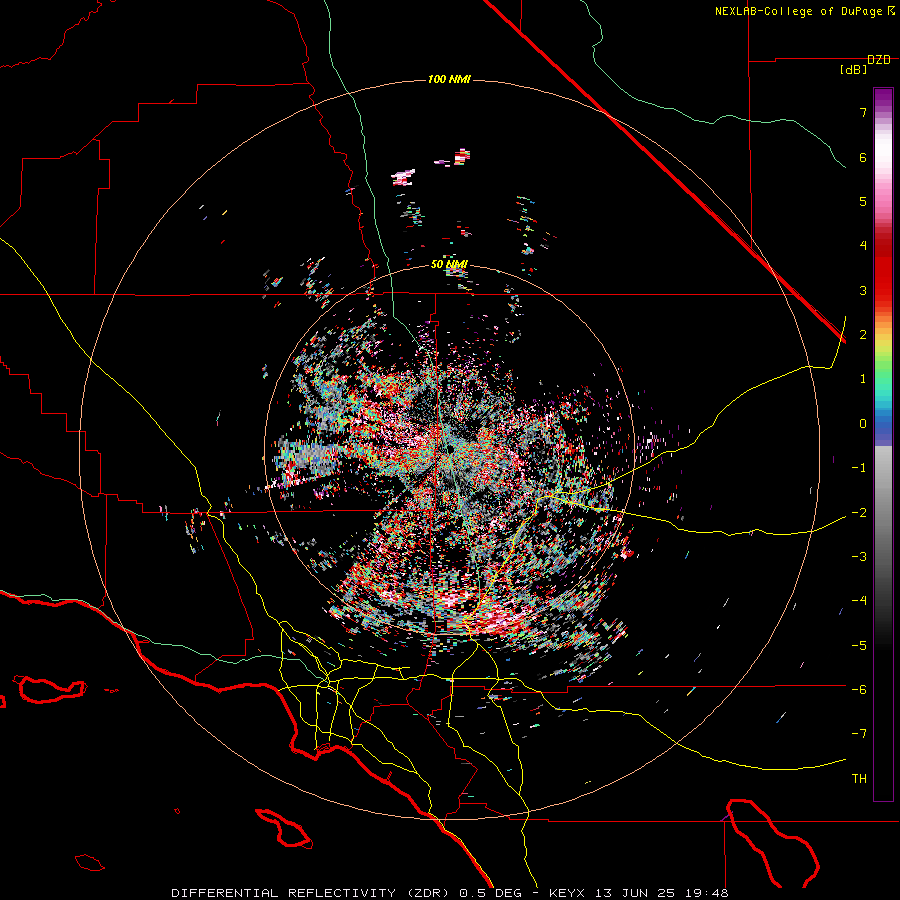Click the 5 value on color scale
This screenshot has height=900, width=900.
pos(863,201)
